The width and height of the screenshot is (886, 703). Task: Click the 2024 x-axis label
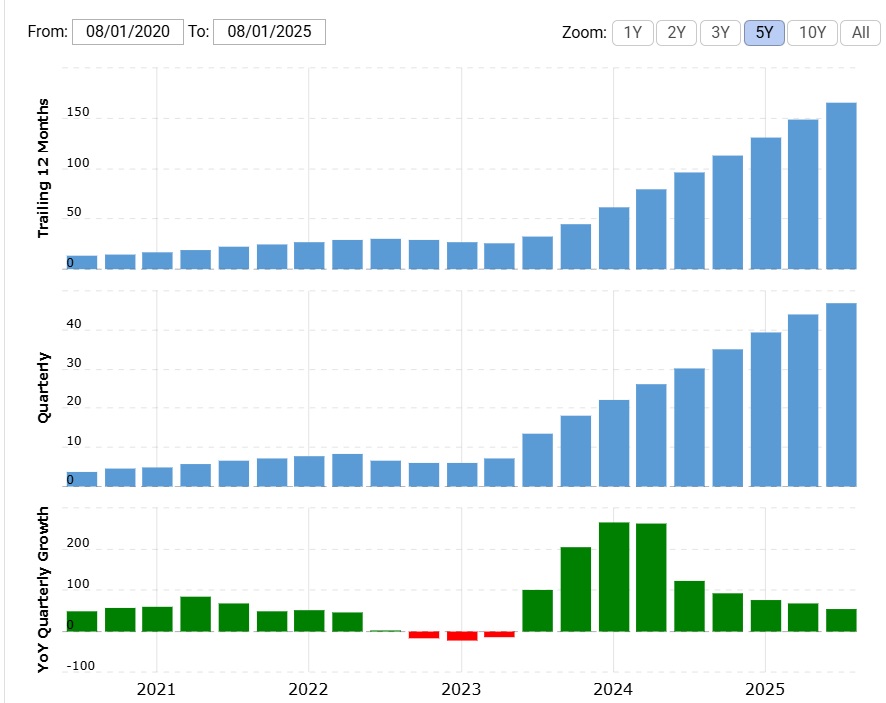point(612,689)
